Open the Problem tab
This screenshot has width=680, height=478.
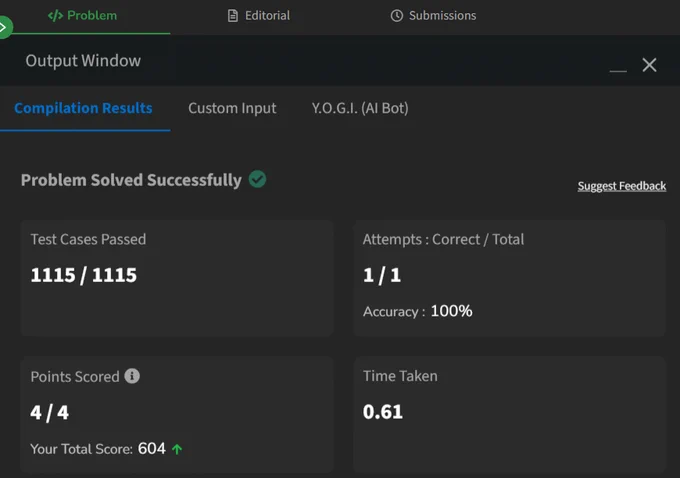click(x=82, y=16)
